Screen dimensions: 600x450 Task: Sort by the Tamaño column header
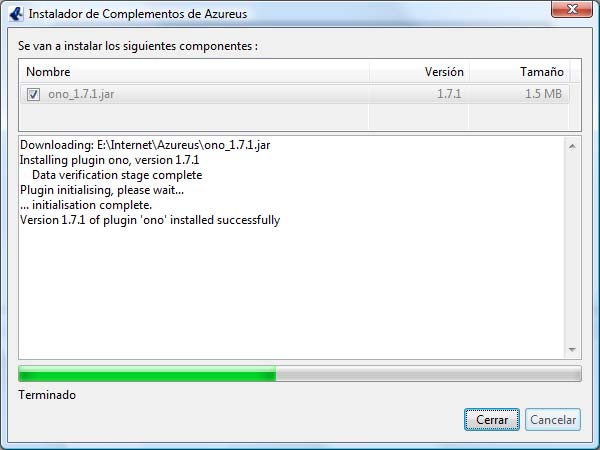point(520,72)
